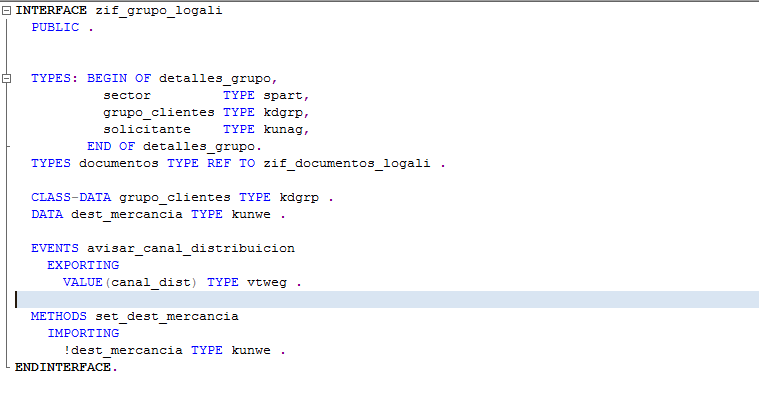Click the documentos type name
This screenshot has width=759, height=397.
pyautogui.click(x=119, y=163)
